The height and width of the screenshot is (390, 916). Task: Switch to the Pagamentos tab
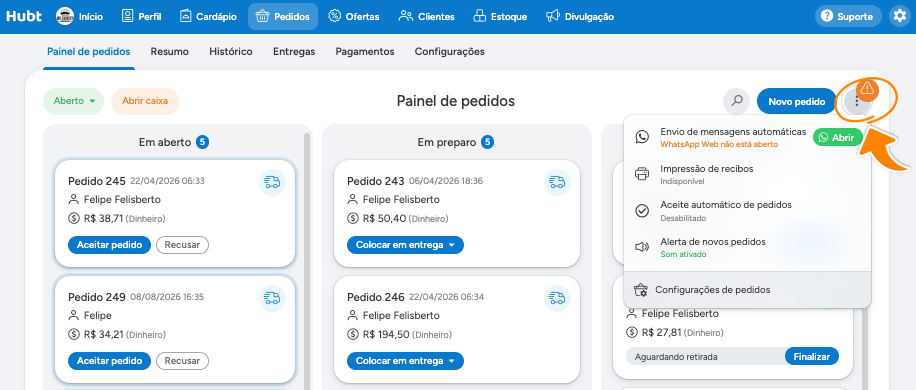pos(365,51)
